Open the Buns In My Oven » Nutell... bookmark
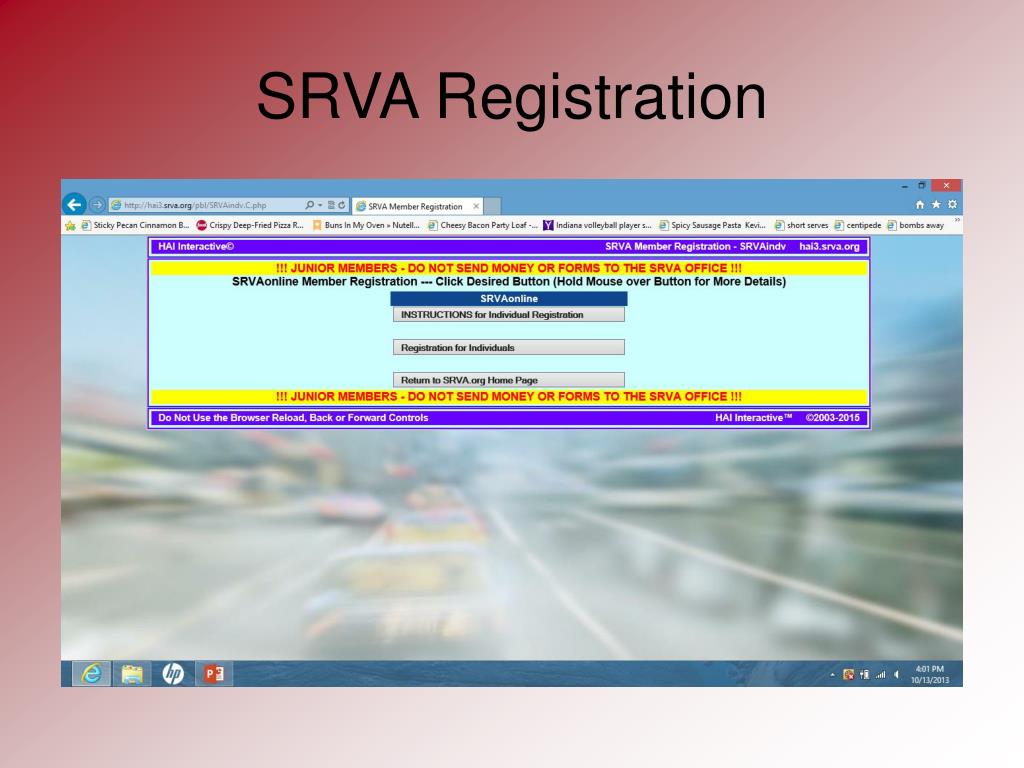 tap(366, 225)
